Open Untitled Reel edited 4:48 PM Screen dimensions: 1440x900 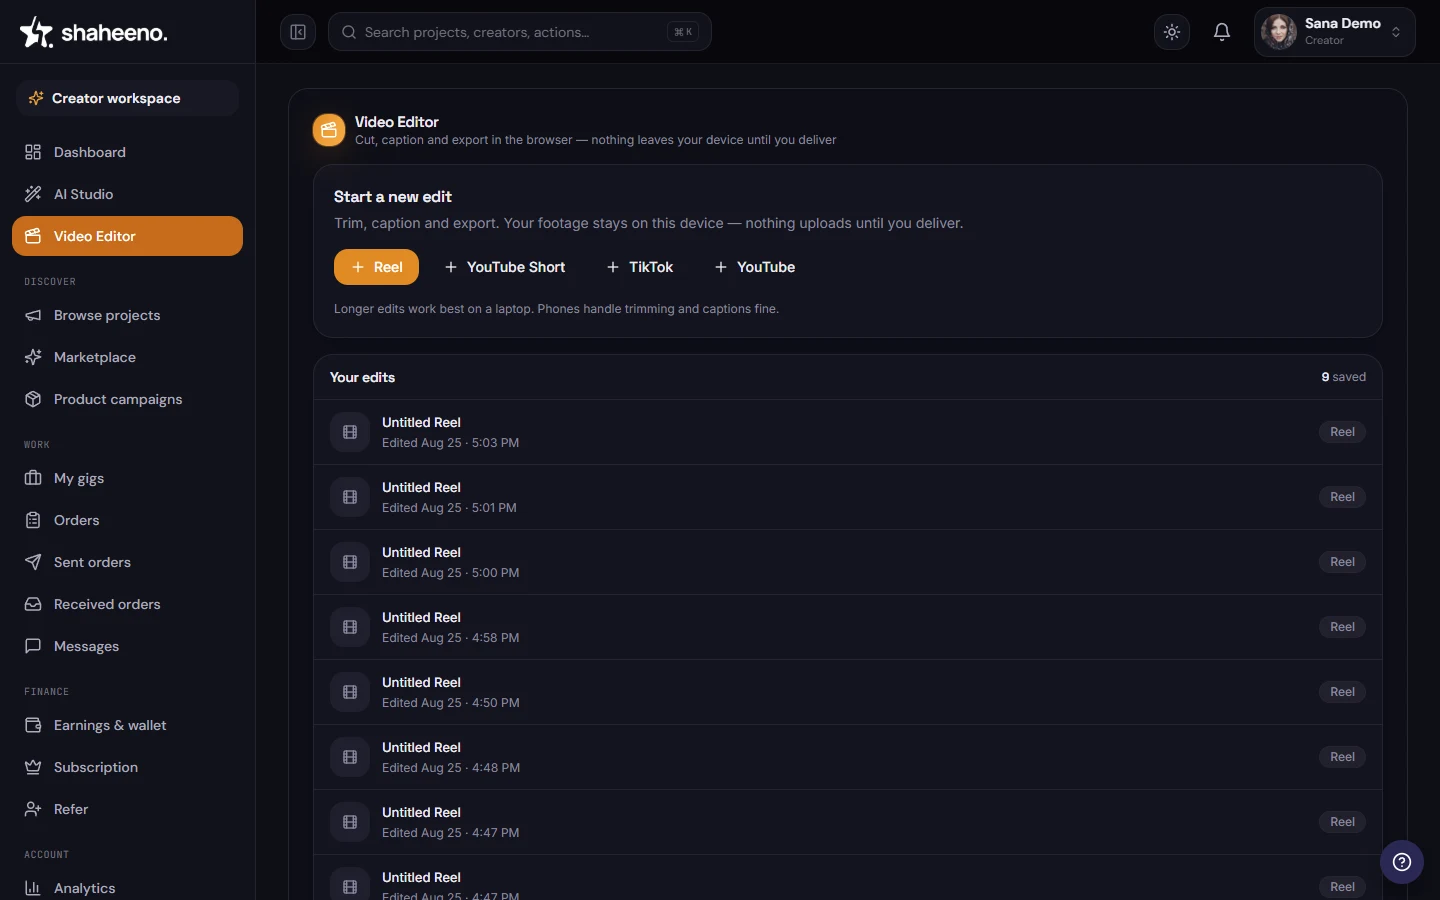848,757
